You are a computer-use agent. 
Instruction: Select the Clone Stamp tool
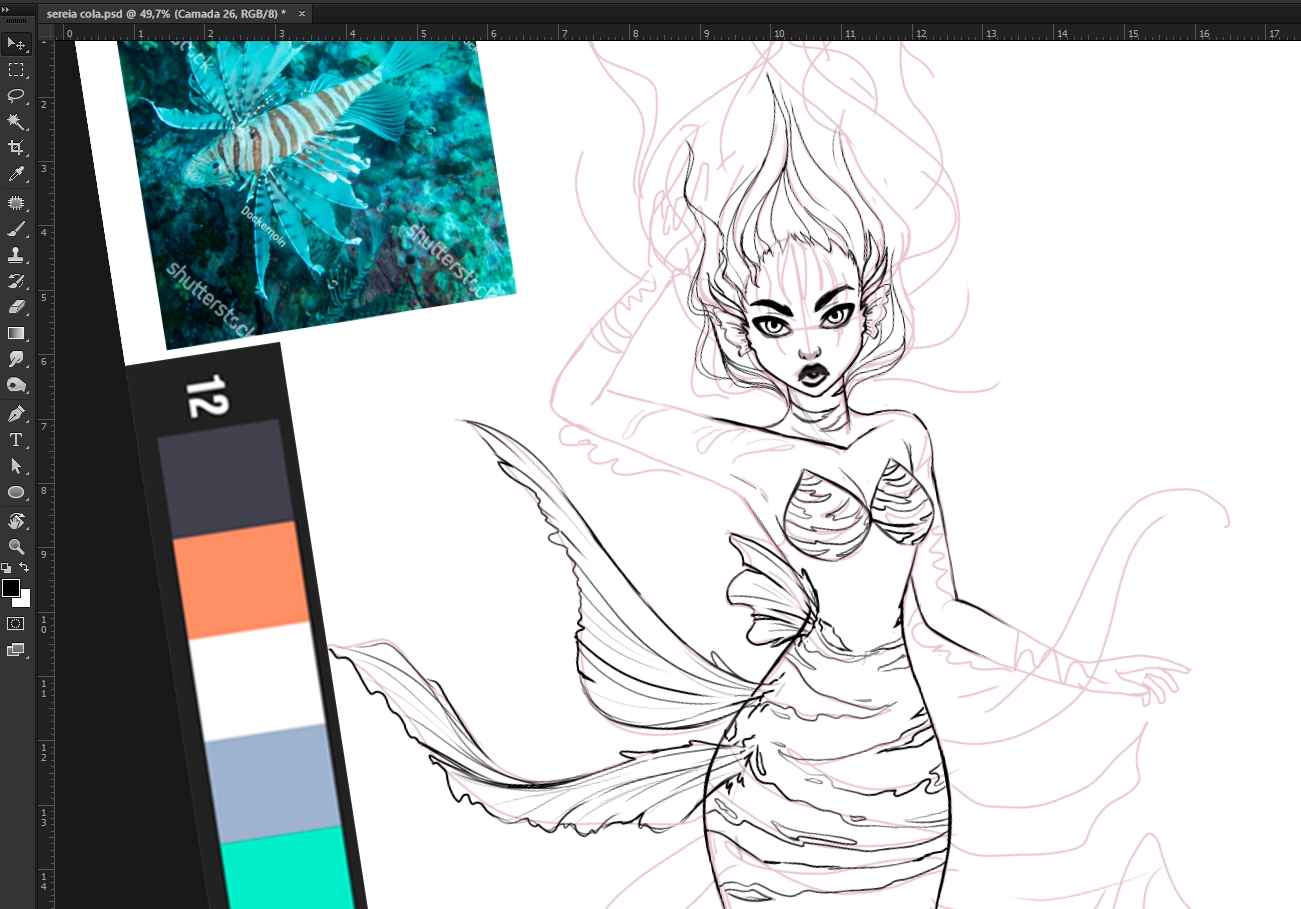16,255
